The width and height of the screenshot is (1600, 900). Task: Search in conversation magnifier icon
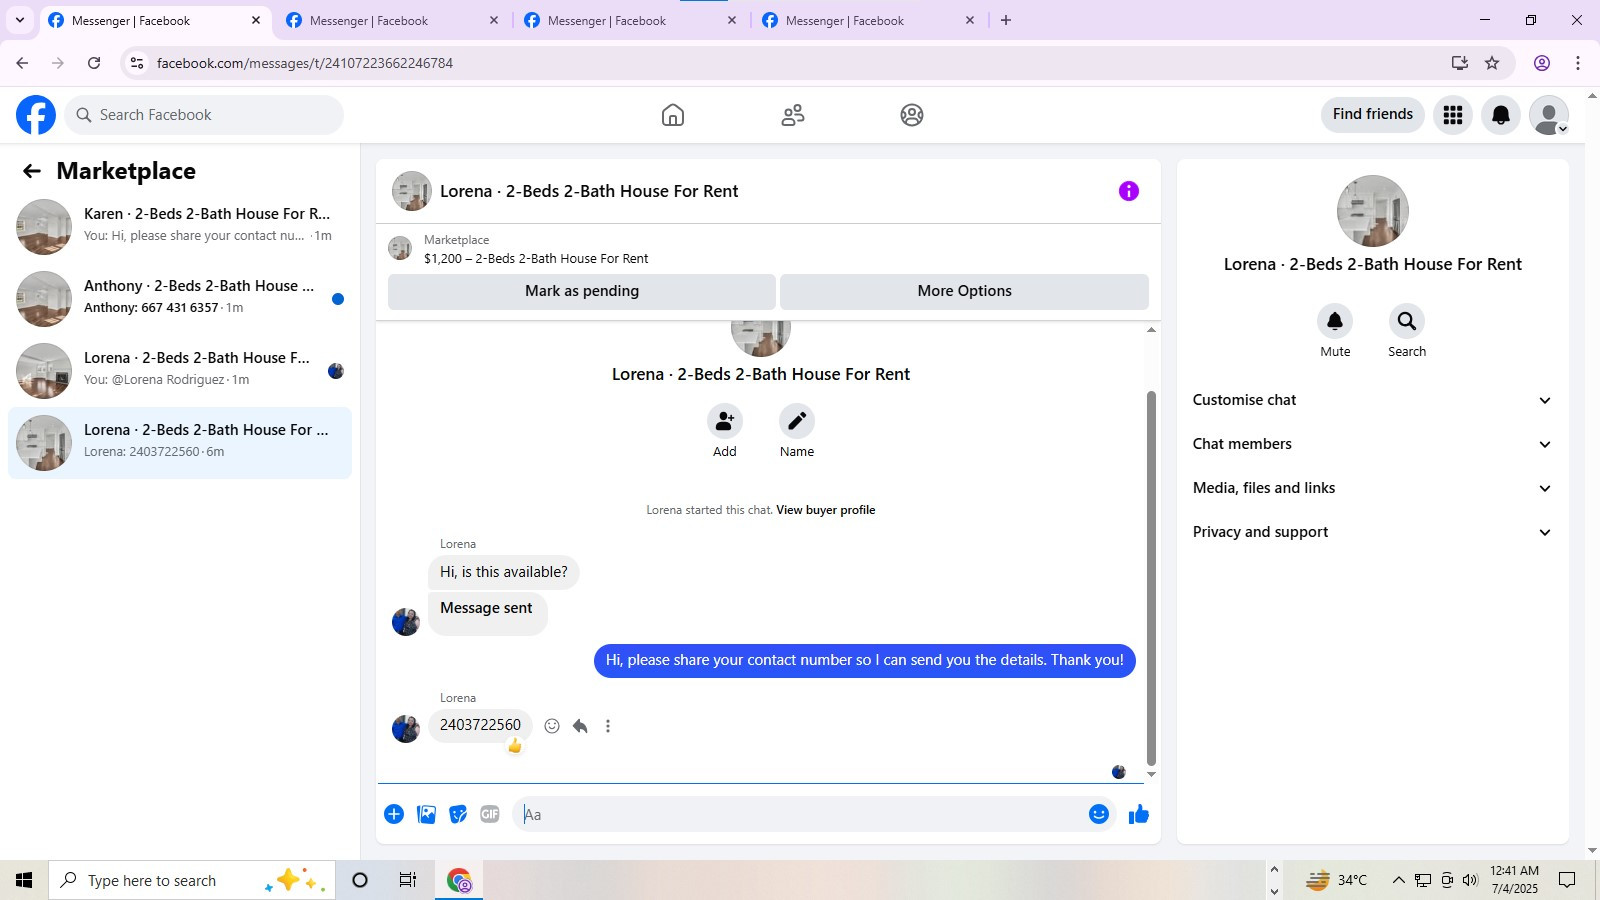1407,321
